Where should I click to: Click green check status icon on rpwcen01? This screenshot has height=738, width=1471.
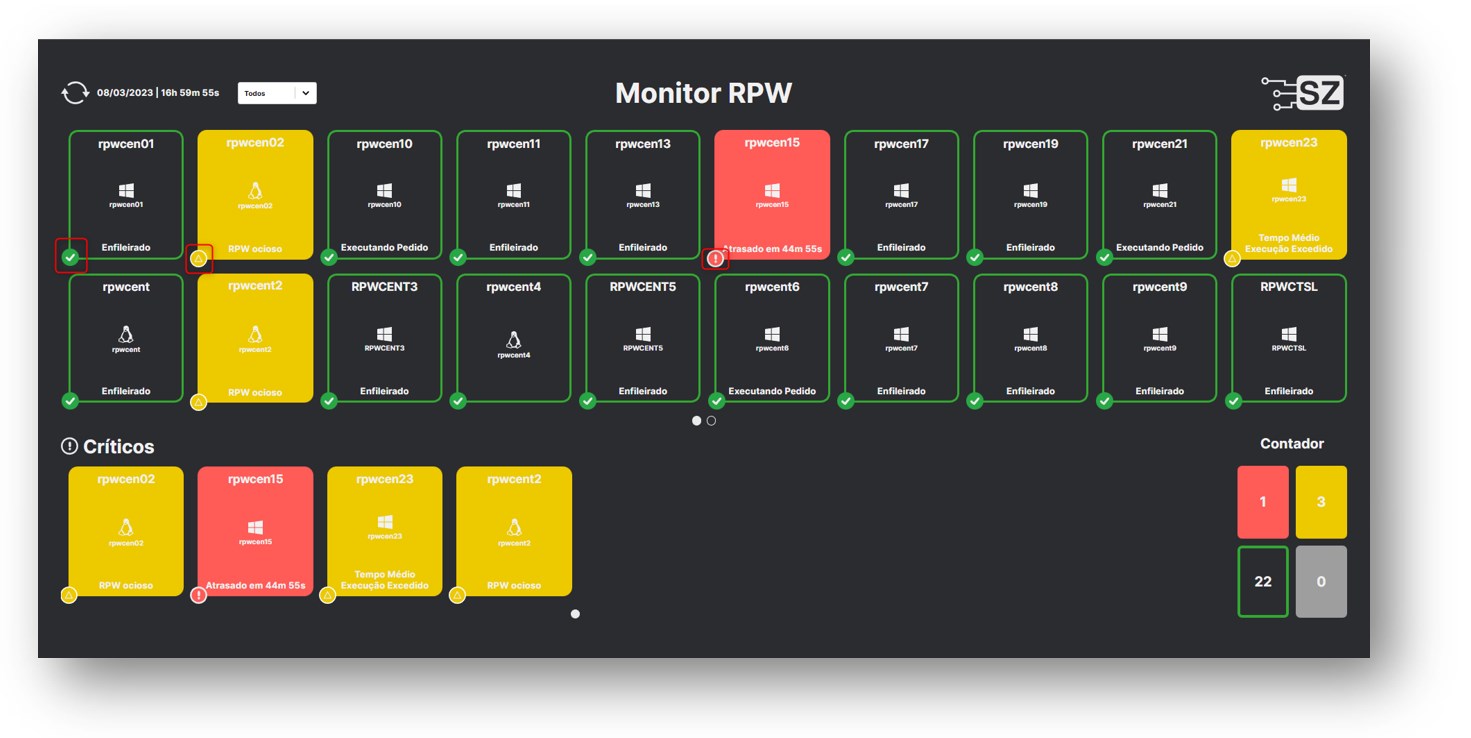70,258
